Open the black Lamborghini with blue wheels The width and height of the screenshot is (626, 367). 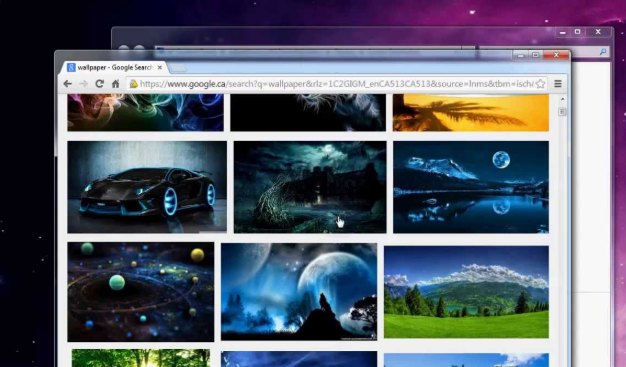click(x=147, y=187)
